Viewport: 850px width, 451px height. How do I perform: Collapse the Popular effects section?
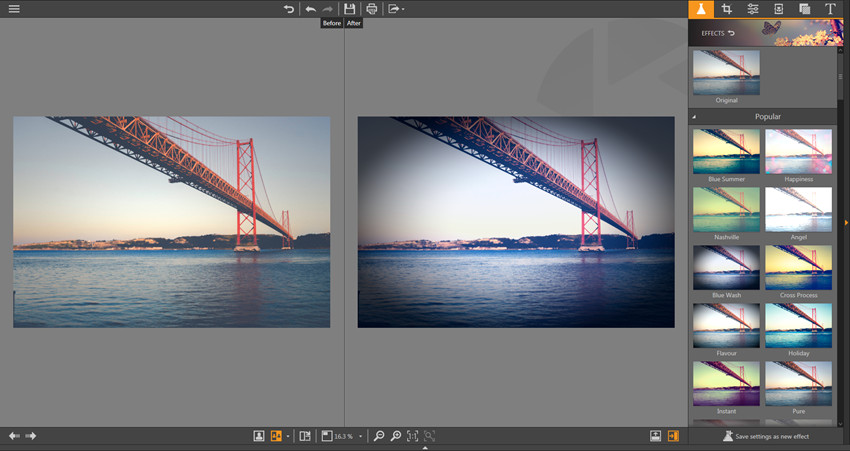point(694,117)
